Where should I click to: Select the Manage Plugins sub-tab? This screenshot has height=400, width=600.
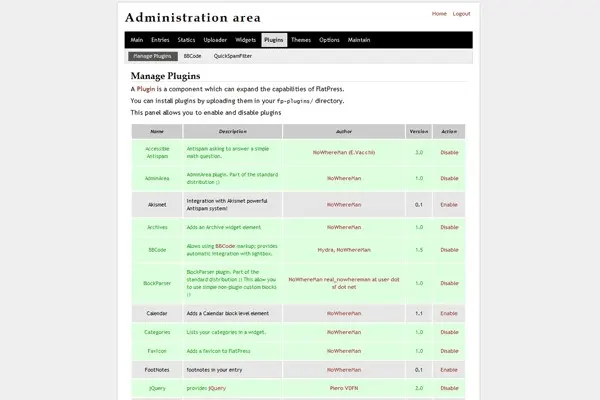[x=154, y=57]
